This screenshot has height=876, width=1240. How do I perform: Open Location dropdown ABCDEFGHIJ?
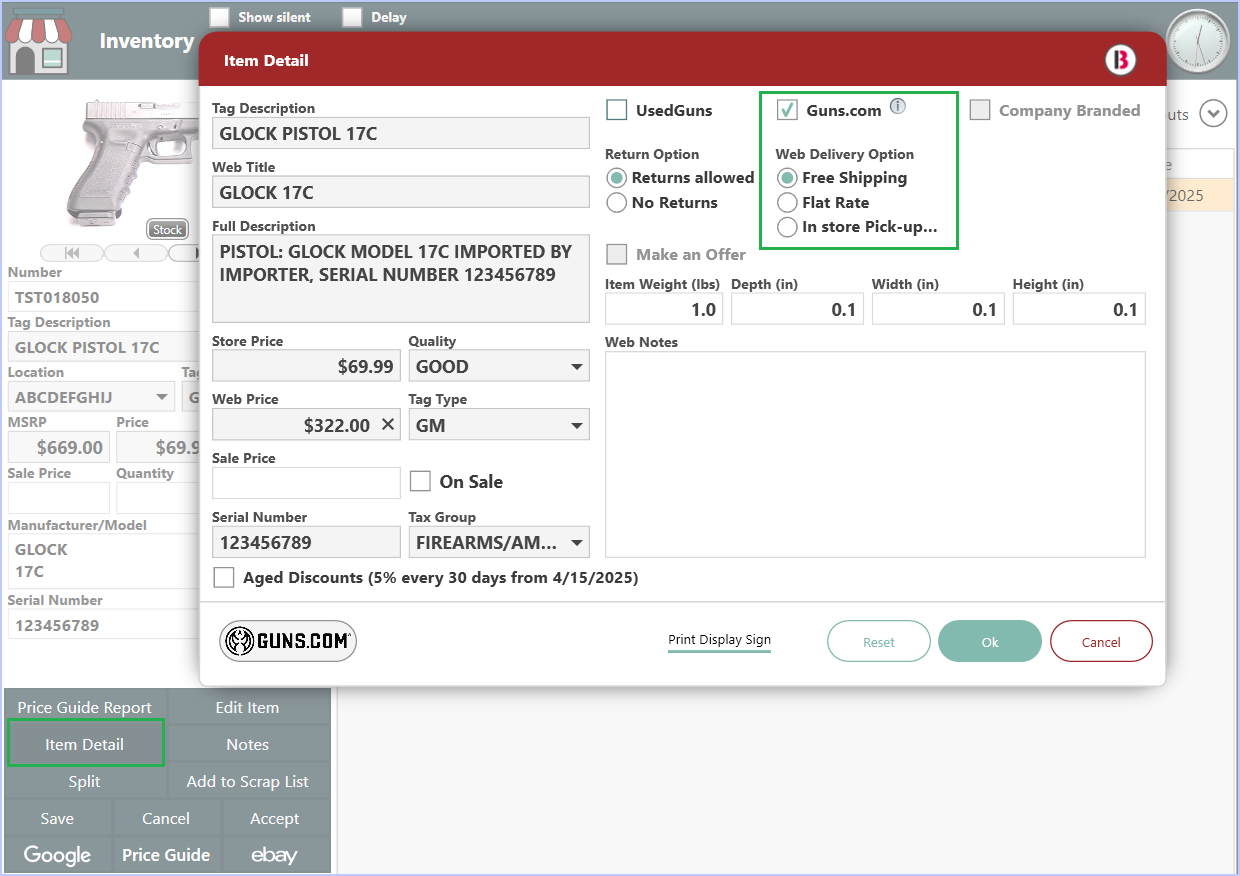(92, 397)
